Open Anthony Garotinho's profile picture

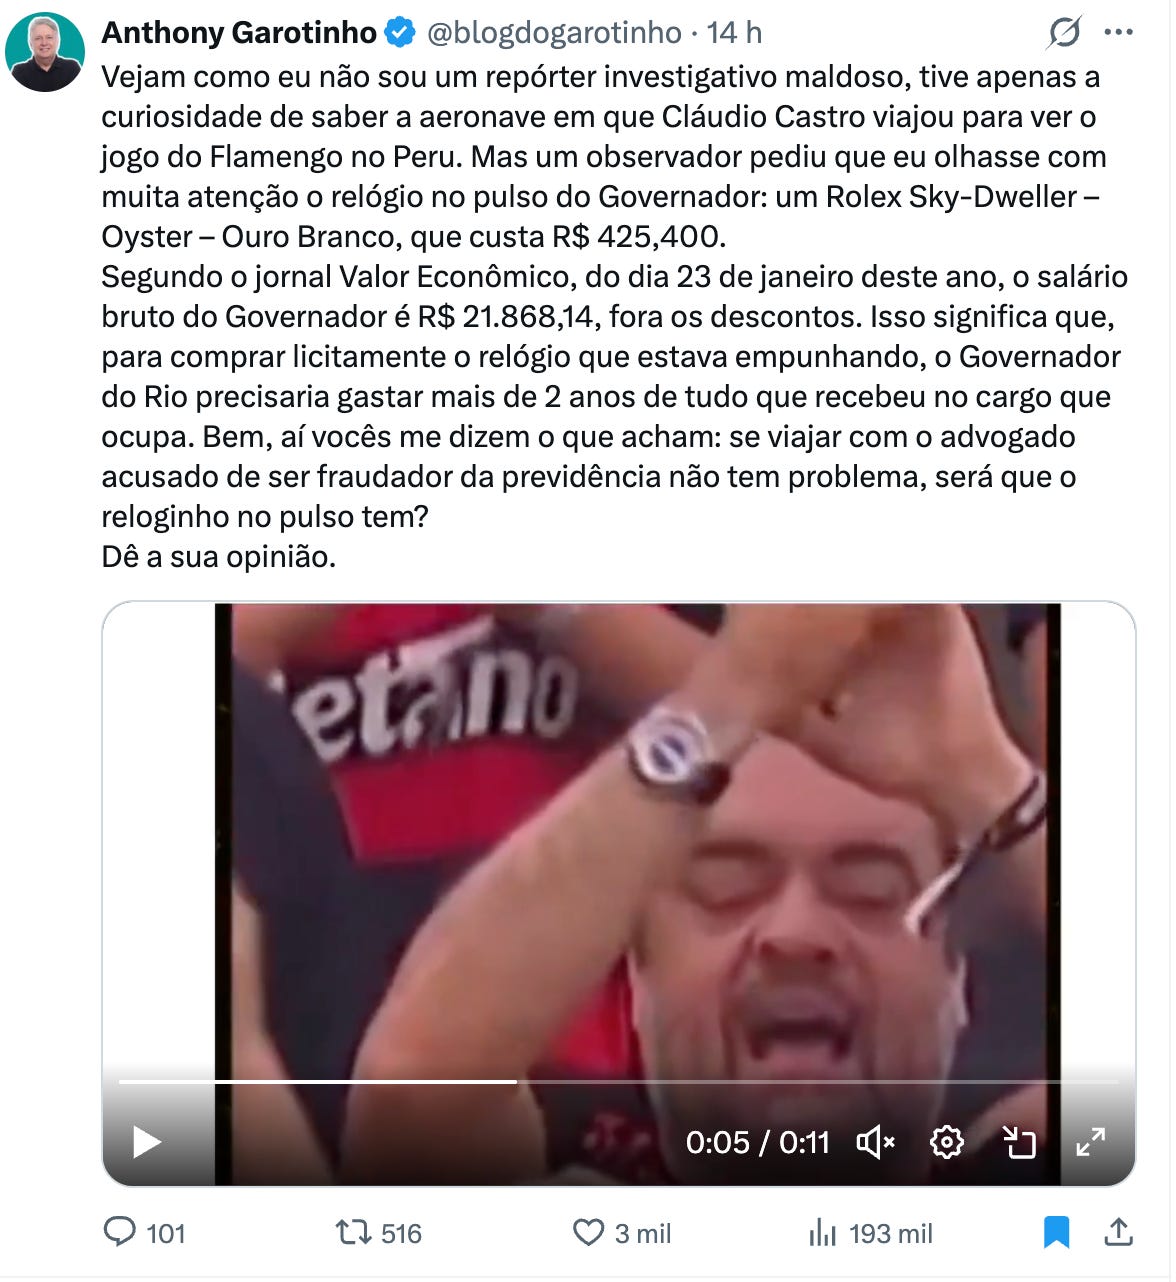pyautogui.click(x=45, y=52)
